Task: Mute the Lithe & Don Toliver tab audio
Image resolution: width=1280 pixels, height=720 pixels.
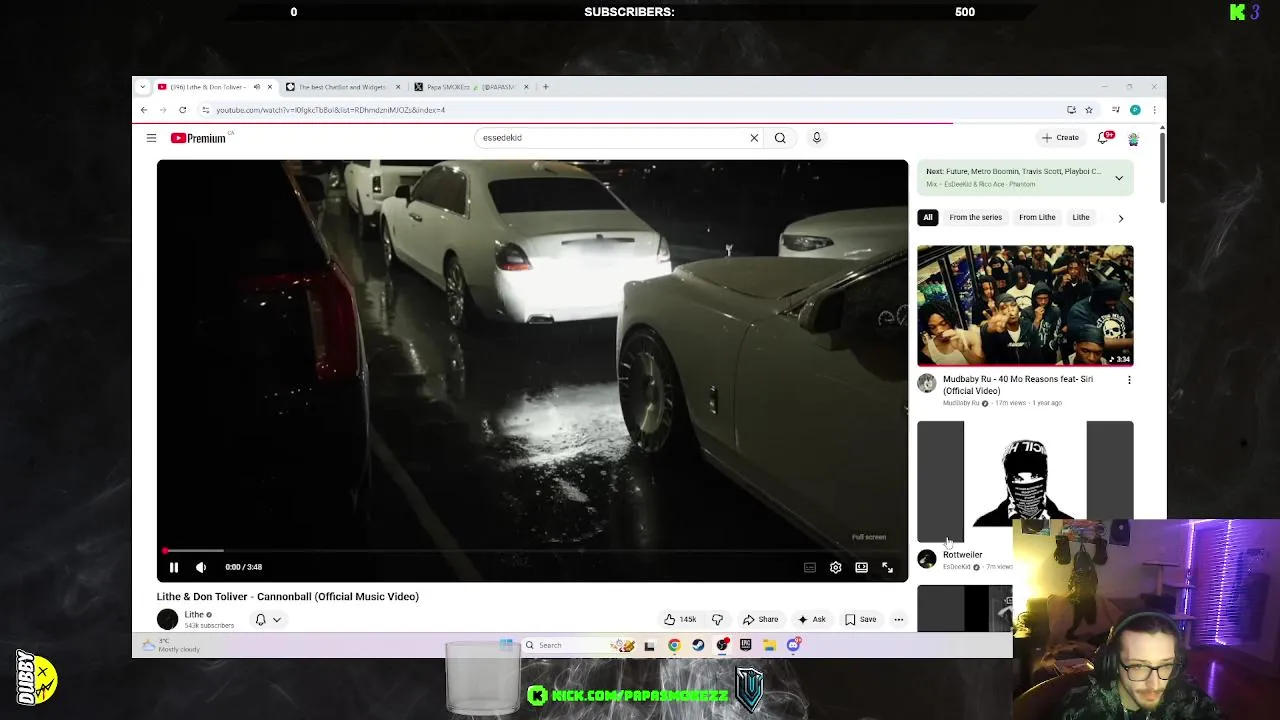Action: tap(256, 87)
